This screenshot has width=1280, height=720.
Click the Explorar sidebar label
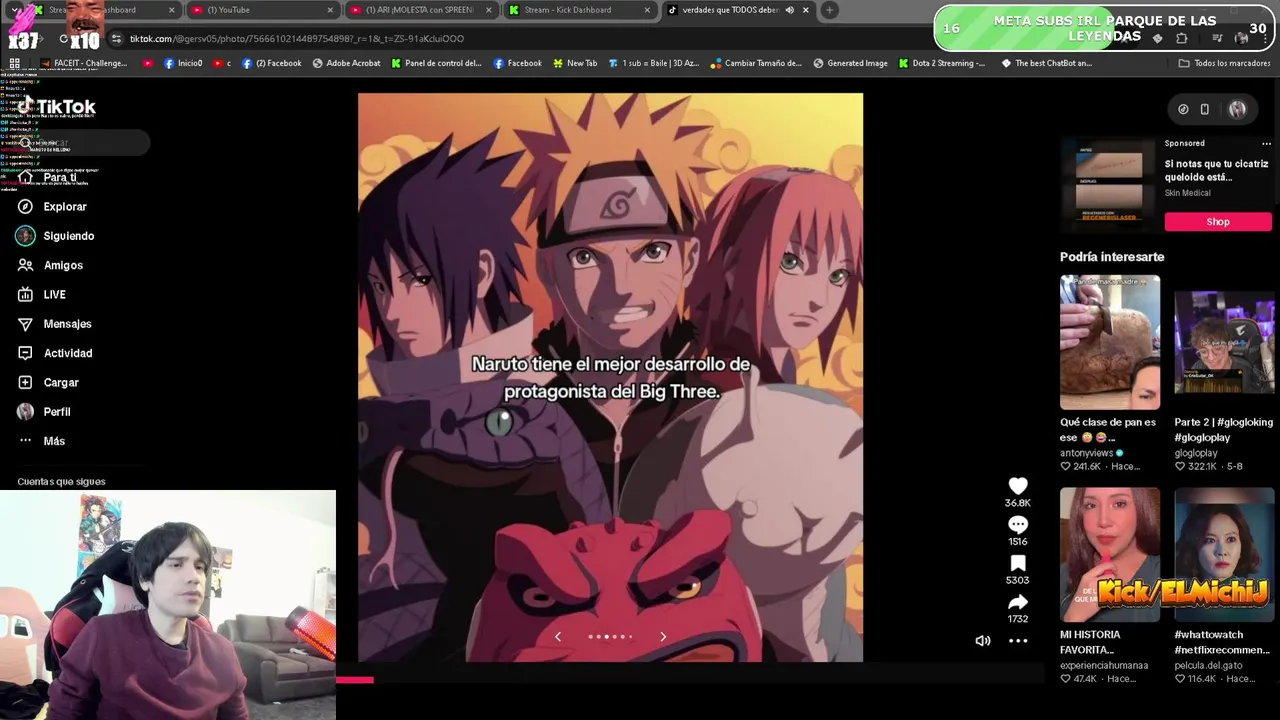tap(65, 207)
